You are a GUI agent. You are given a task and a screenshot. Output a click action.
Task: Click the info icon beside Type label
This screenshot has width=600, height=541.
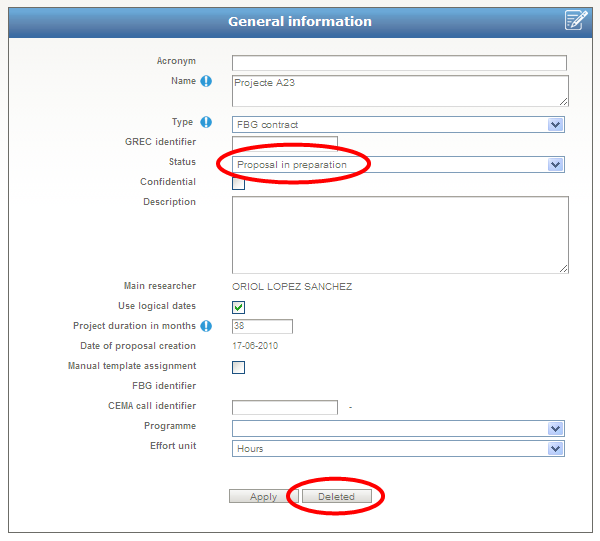[x=207, y=123]
